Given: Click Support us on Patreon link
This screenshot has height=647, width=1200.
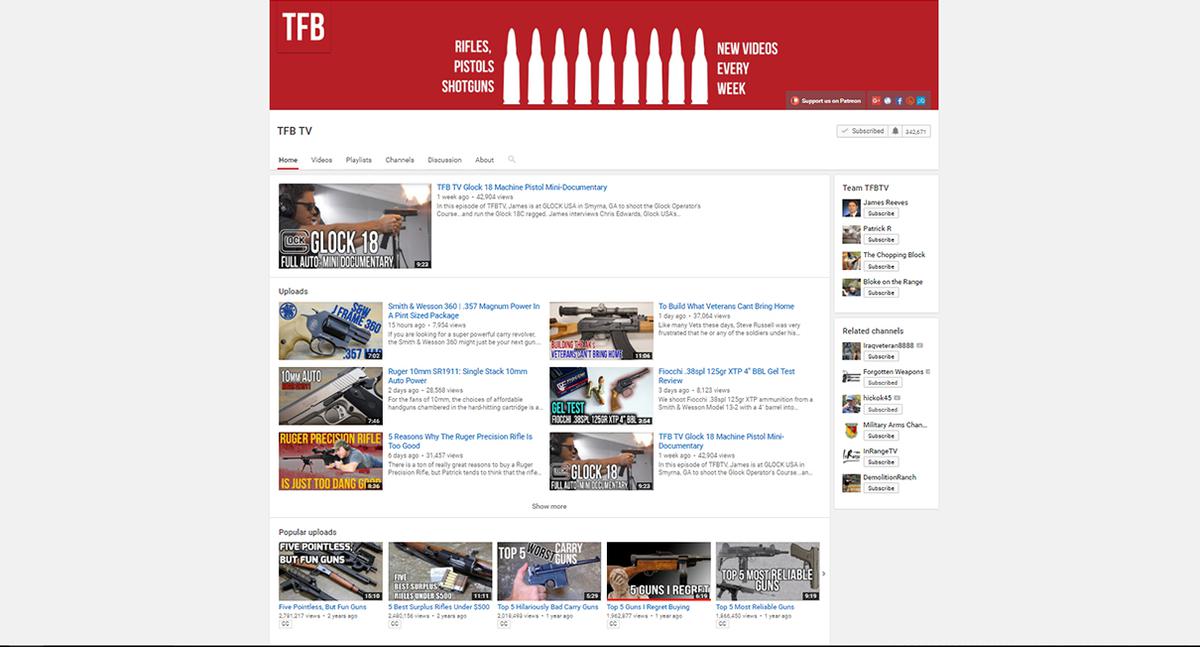Looking at the screenshot, I should coord(826,100).
